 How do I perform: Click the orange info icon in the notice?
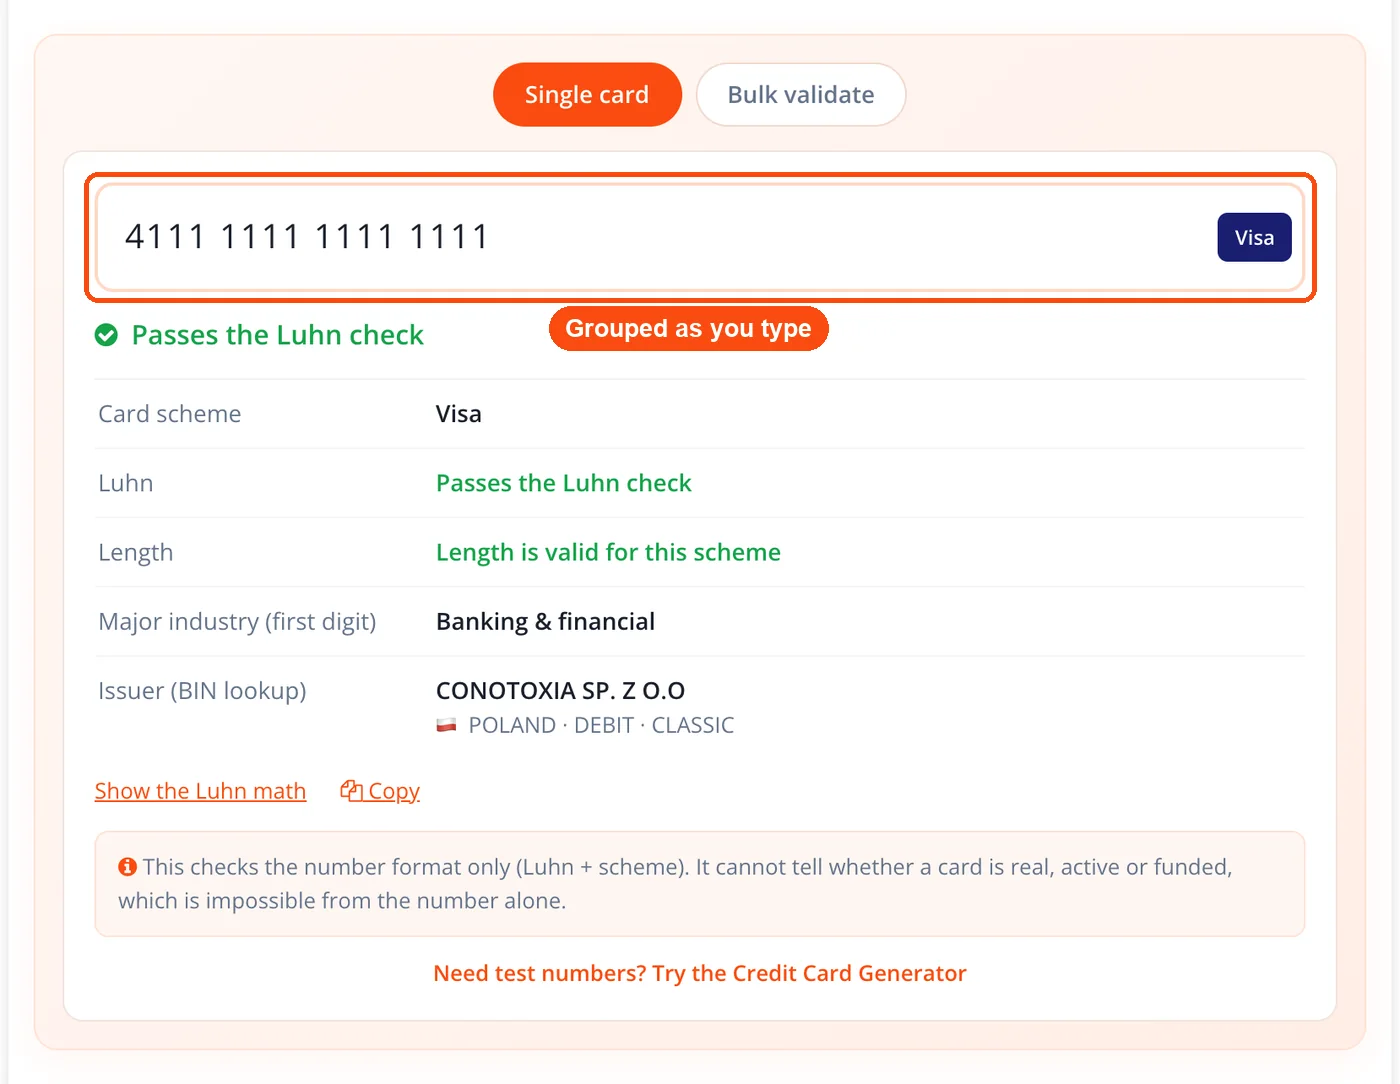click(127, 867)
